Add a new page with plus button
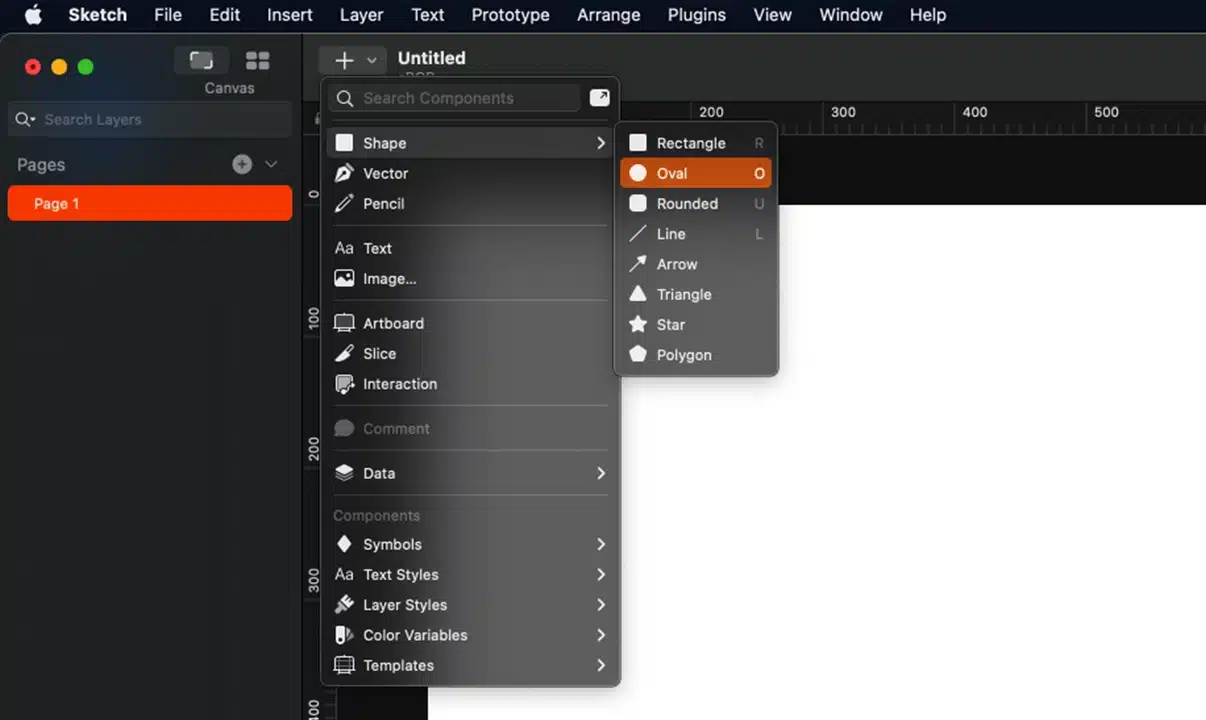1206x720 pixels. tap(242, 164)
